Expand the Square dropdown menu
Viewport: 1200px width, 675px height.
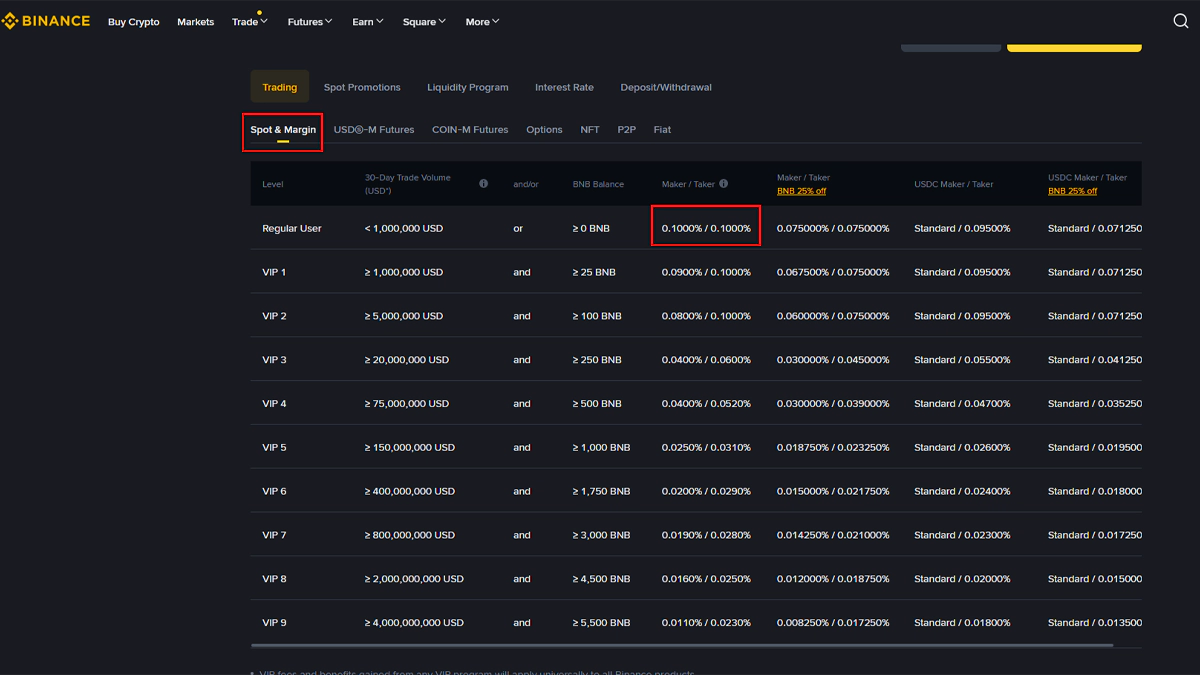pos(424,22)
